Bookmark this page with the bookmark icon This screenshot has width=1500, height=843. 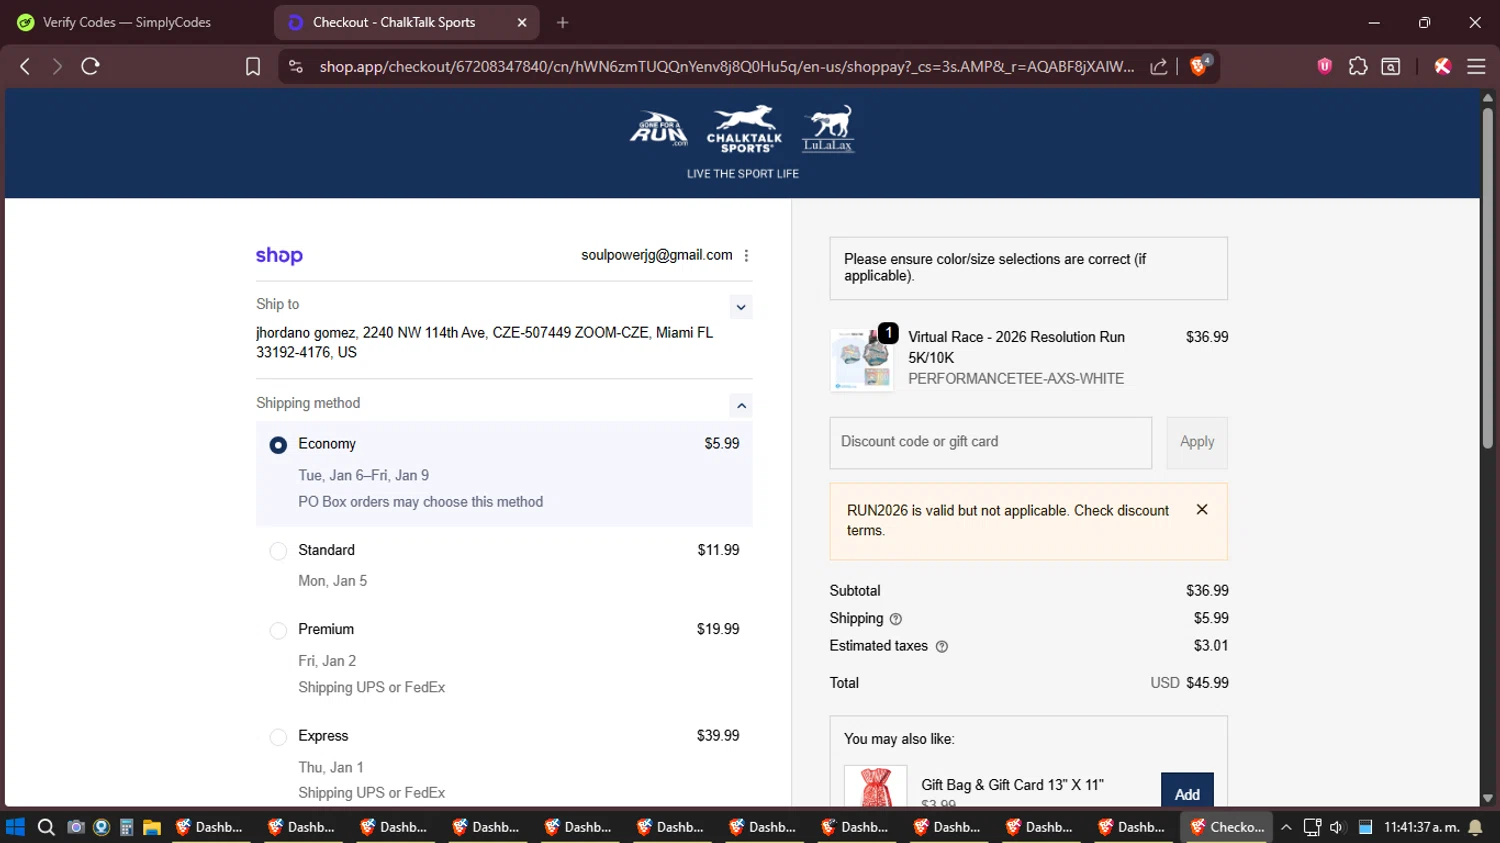pos(253,66)
